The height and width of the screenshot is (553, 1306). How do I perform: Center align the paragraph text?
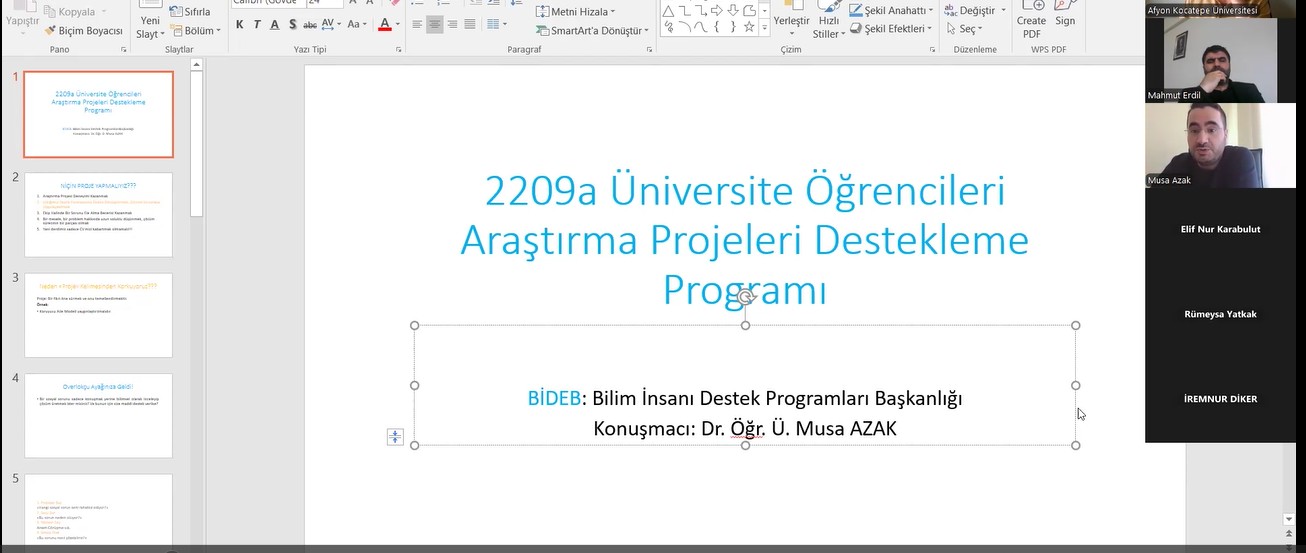[435, 24]
